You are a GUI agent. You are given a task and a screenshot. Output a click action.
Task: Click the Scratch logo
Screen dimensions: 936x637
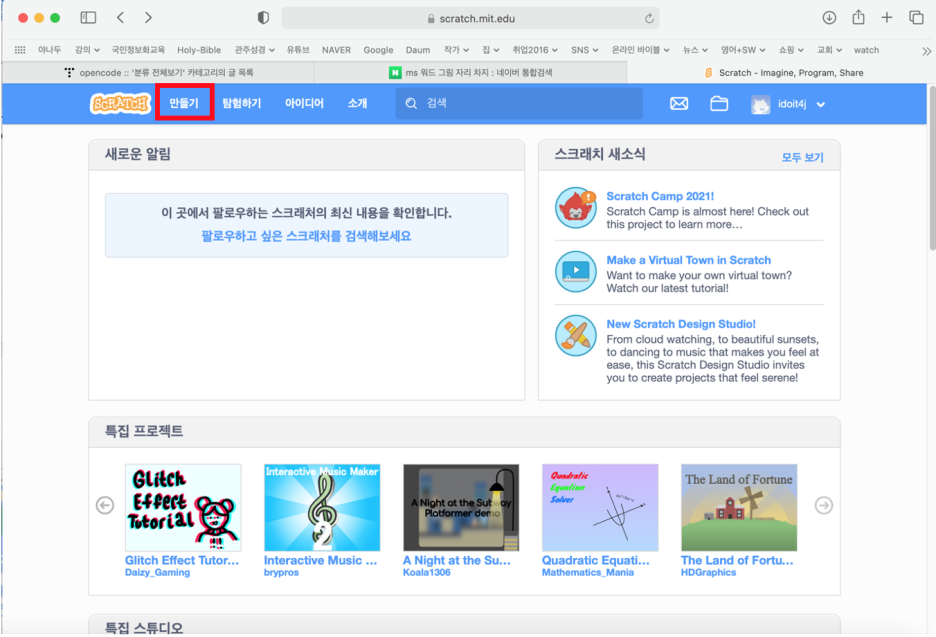[x=120, y=103]
